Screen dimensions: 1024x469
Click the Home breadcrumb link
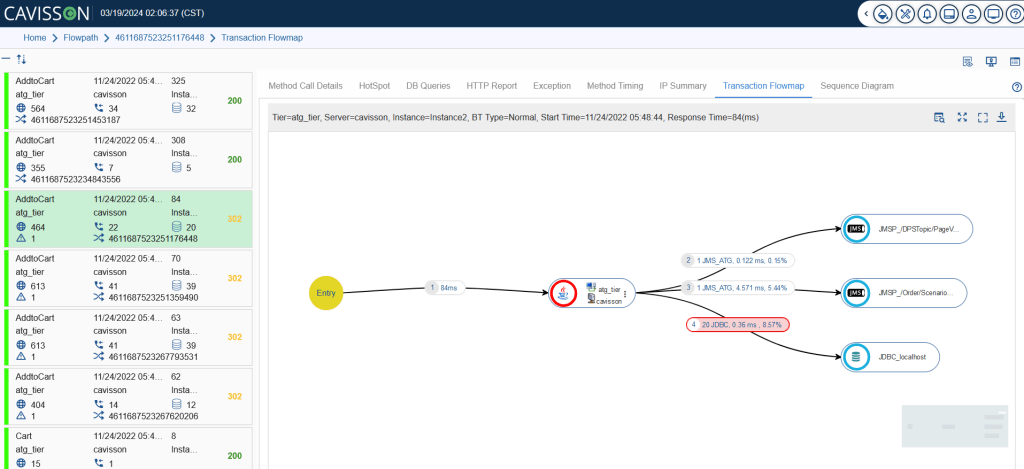point(35,38)
